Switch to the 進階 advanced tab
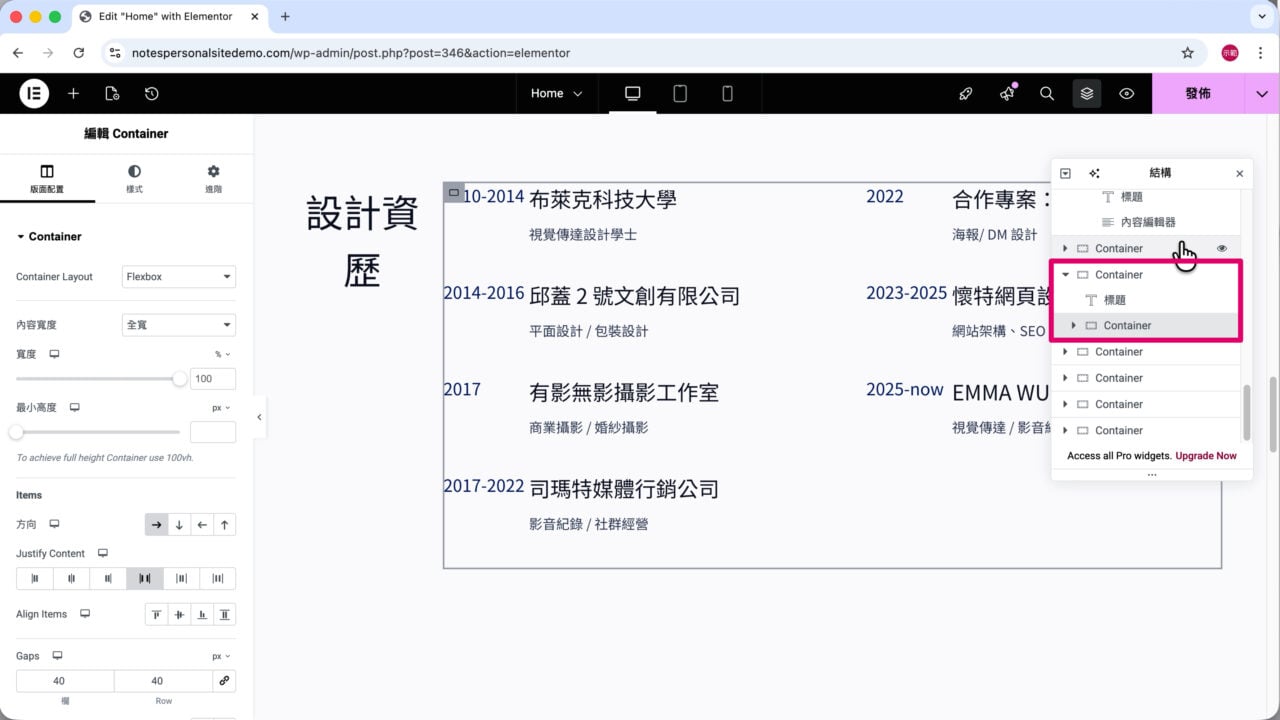1280x720 pixels. [213, 179]
